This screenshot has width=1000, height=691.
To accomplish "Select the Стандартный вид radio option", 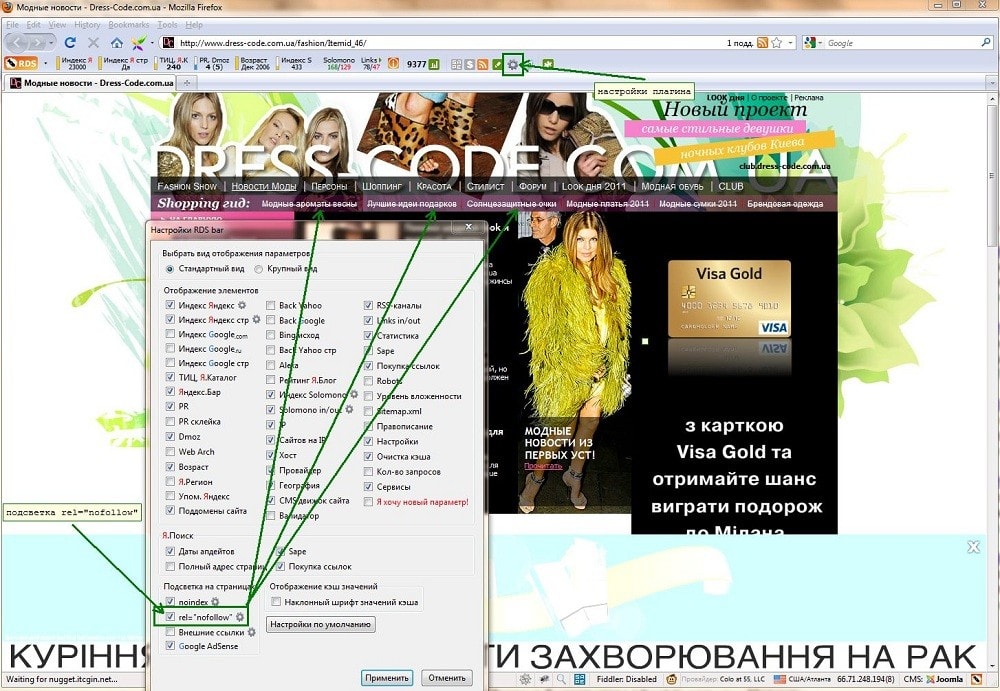I will (170, 269).
